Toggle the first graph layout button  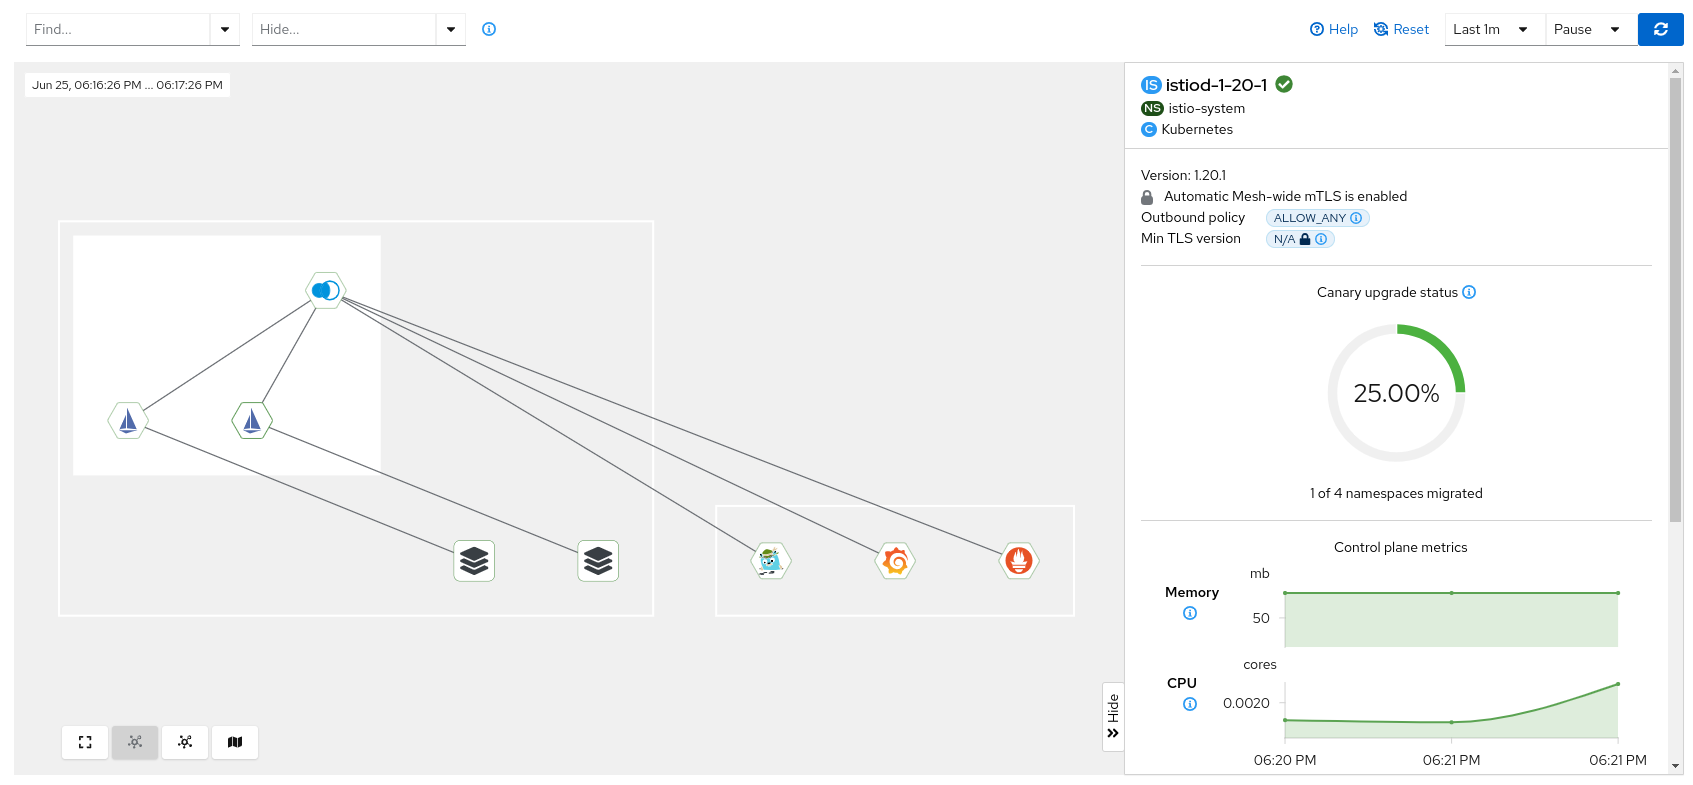click(x=135, y=742)
